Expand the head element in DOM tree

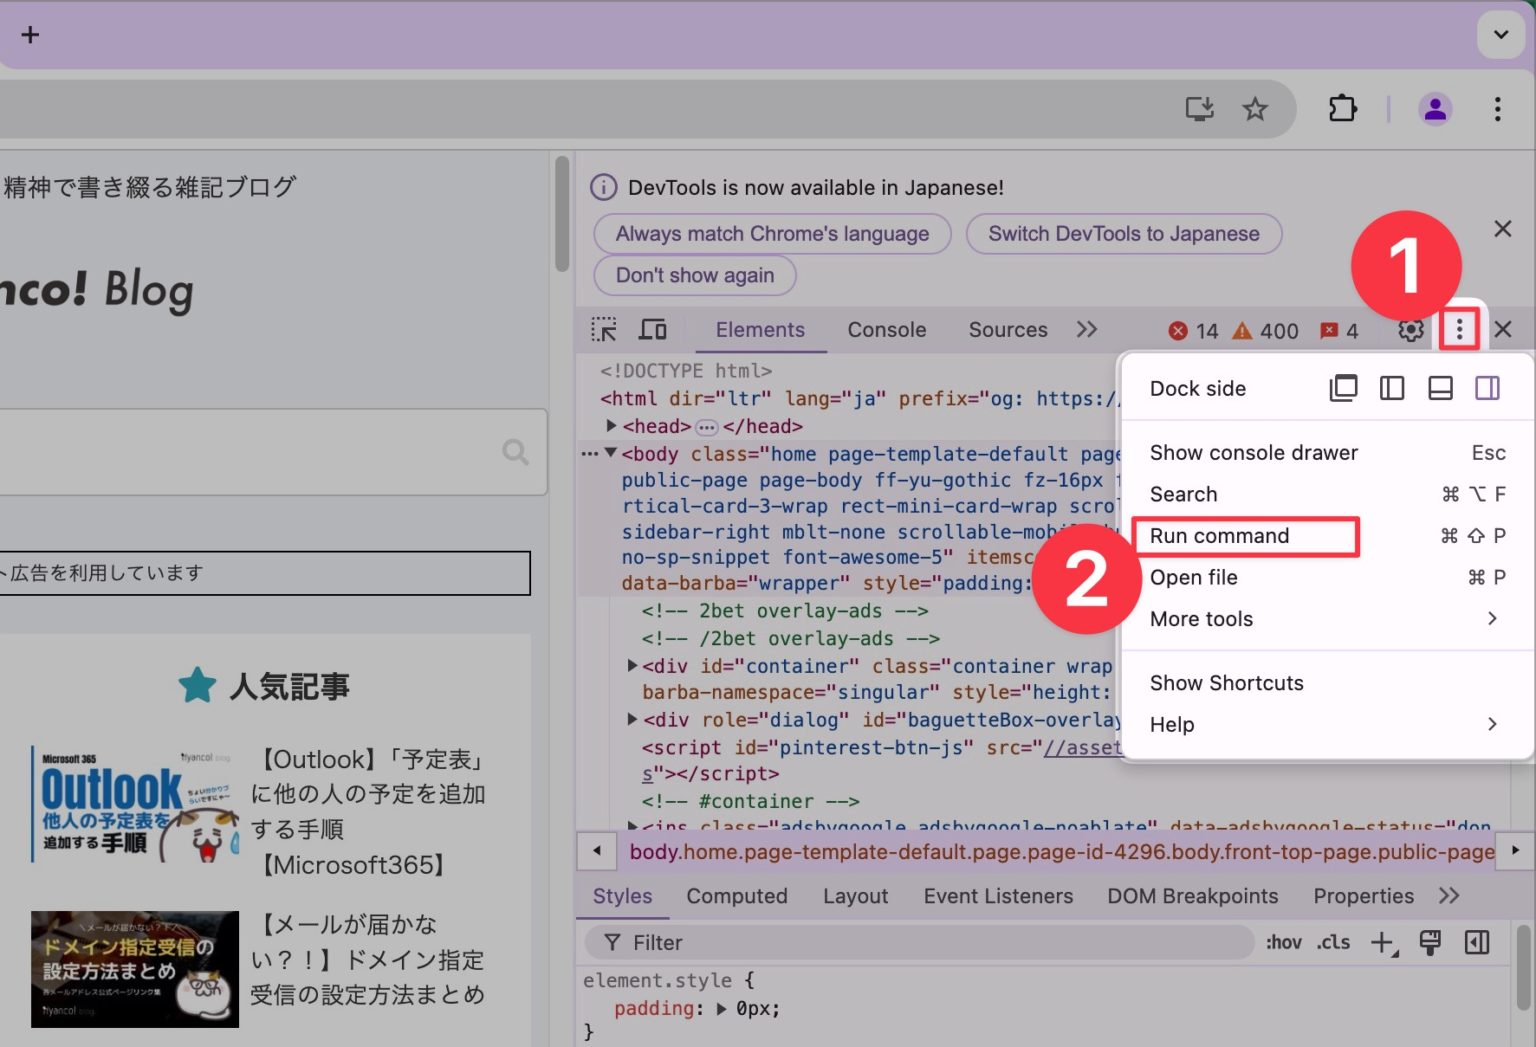612,425
